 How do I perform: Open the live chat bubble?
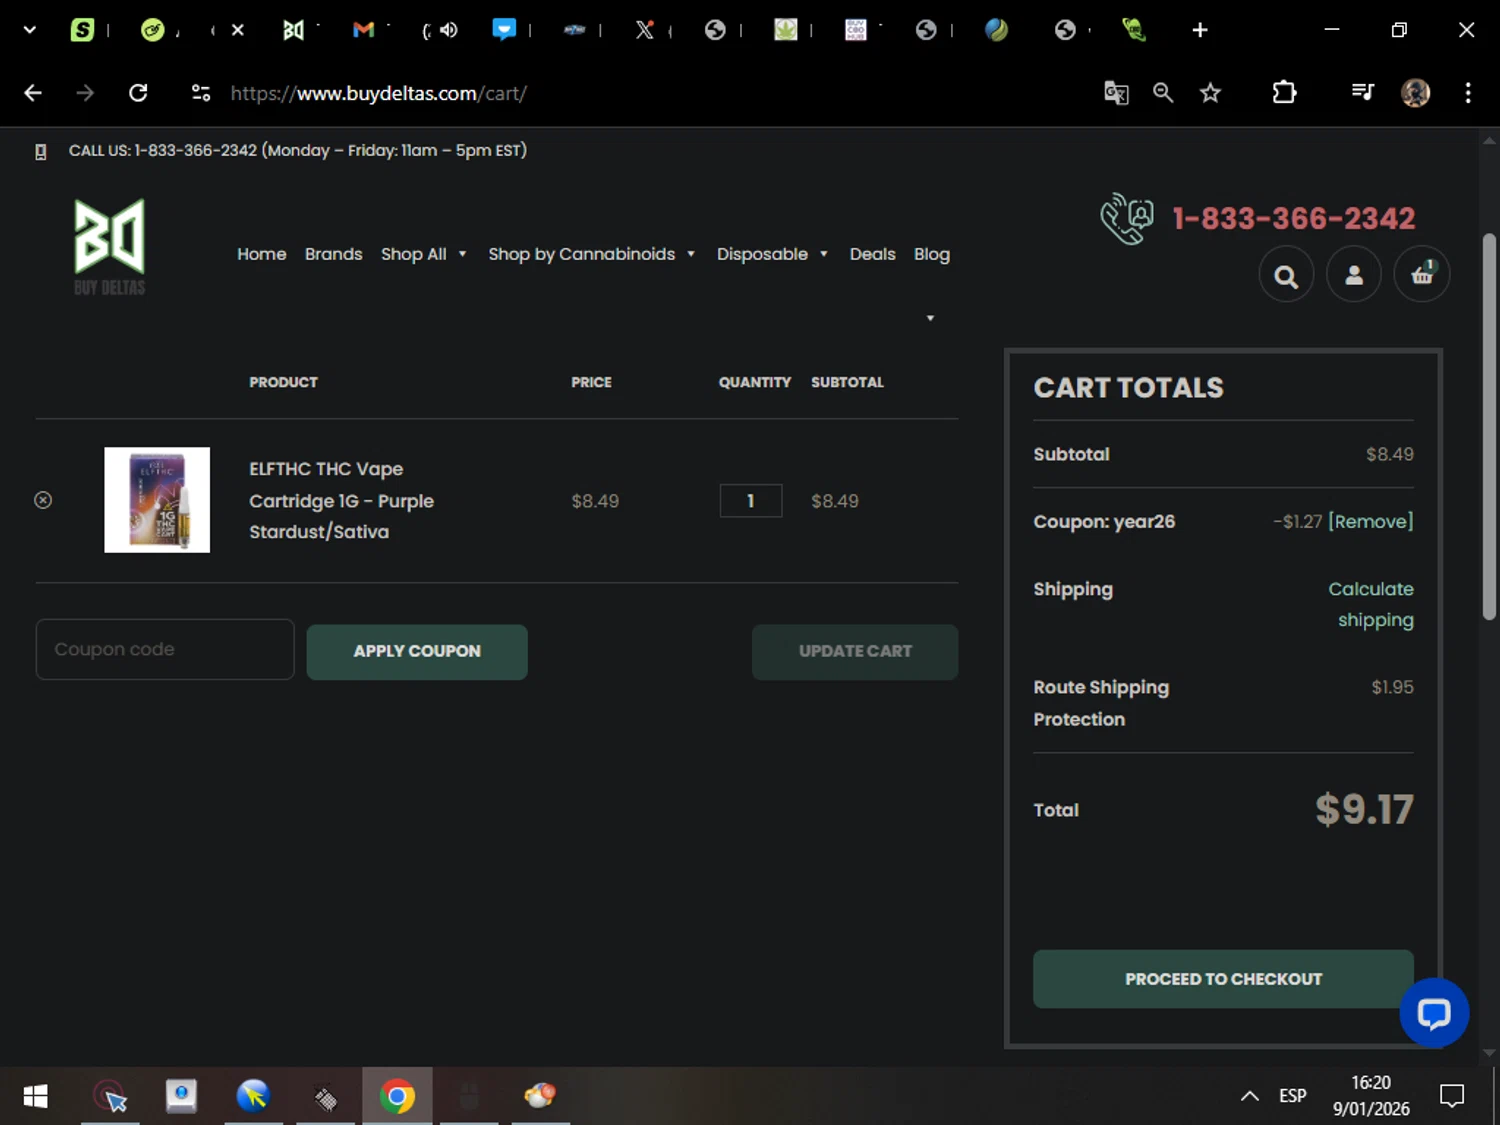tap(1434, 1013)
